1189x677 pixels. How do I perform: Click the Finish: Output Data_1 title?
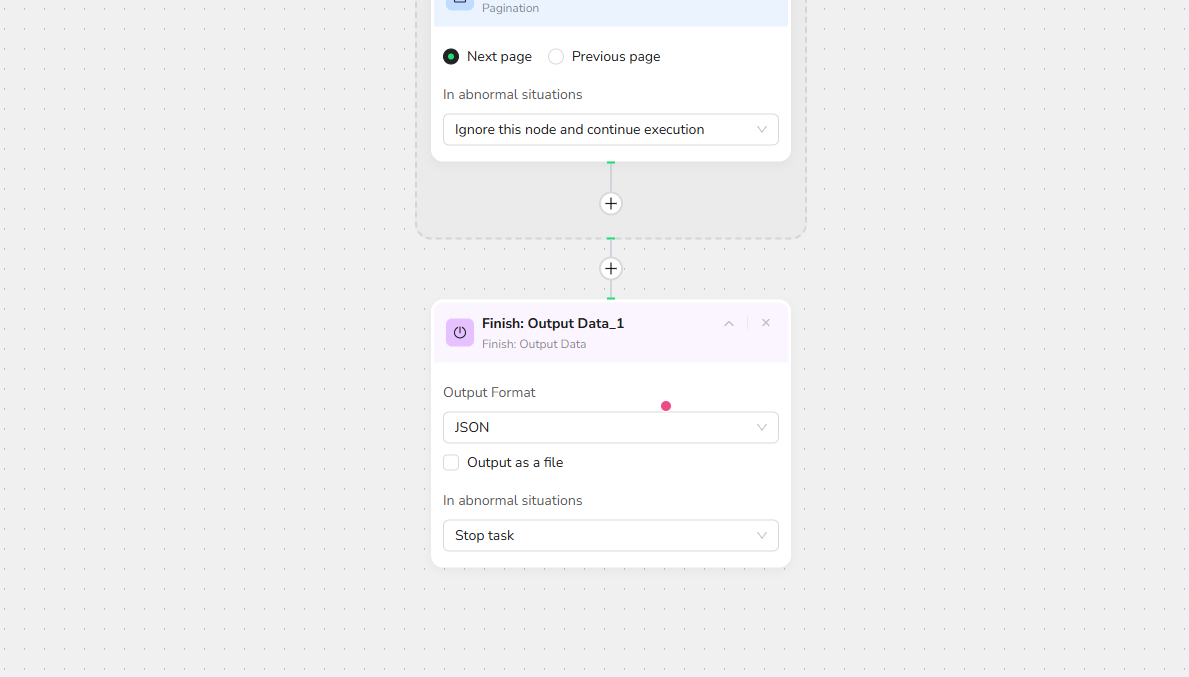coord(553,323)
